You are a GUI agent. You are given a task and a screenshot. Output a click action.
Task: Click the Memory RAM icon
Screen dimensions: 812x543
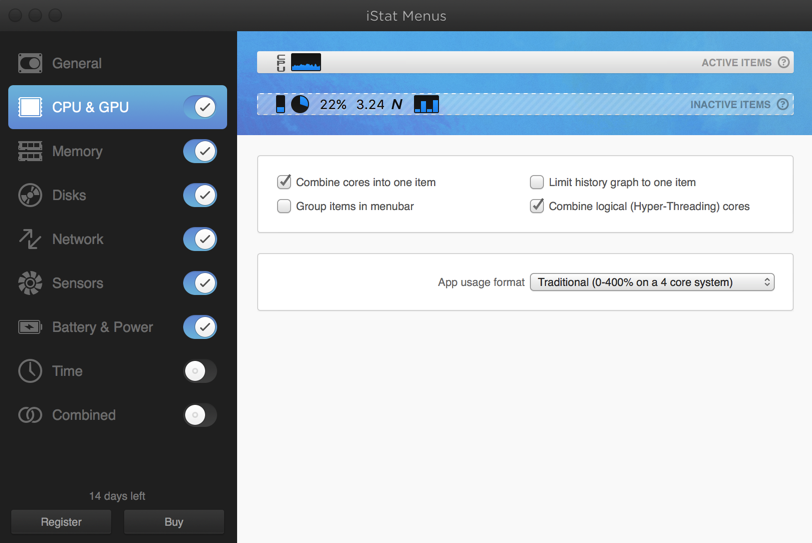(30, 151)
